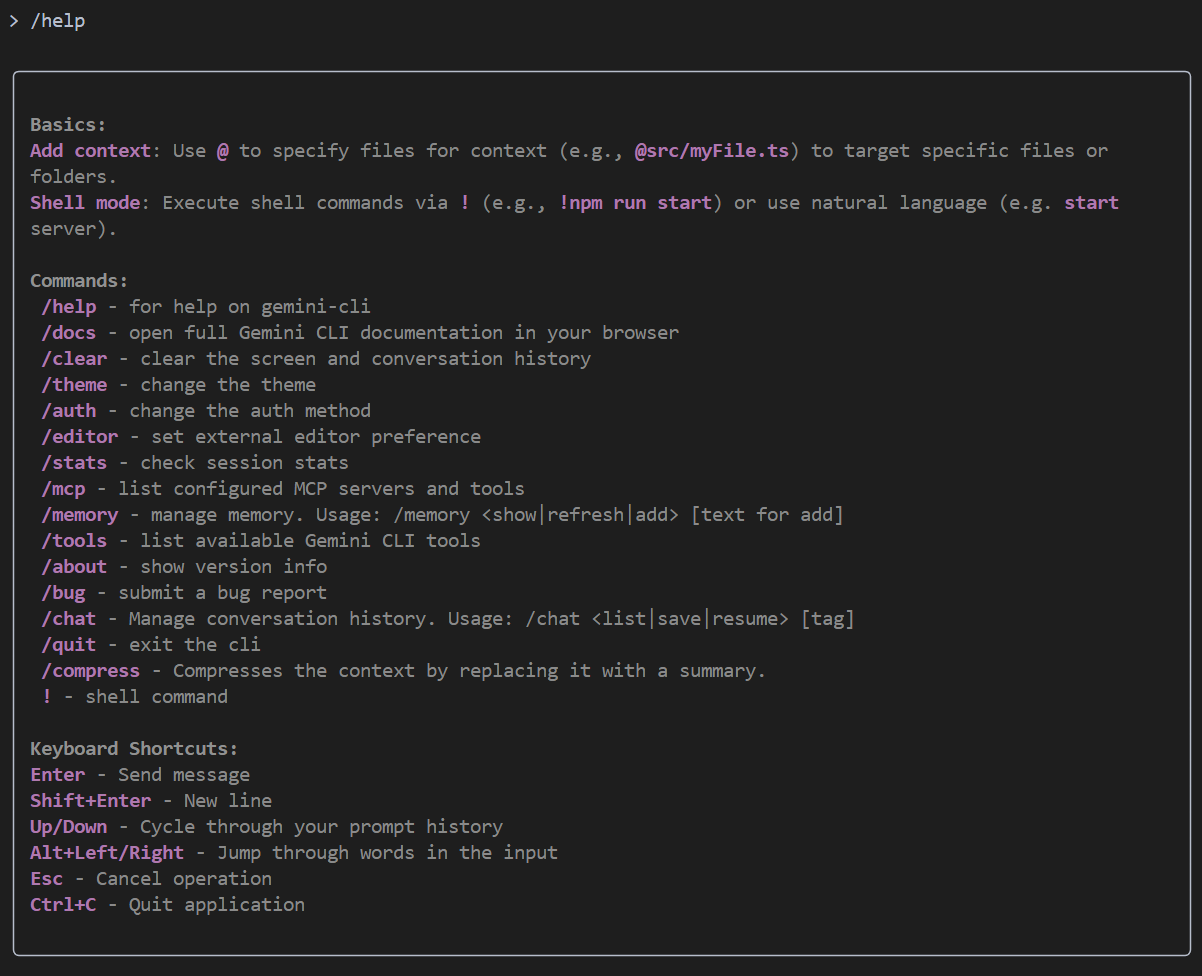Click the /mcp command entry

pyautogui.click(x=63, y=489)
